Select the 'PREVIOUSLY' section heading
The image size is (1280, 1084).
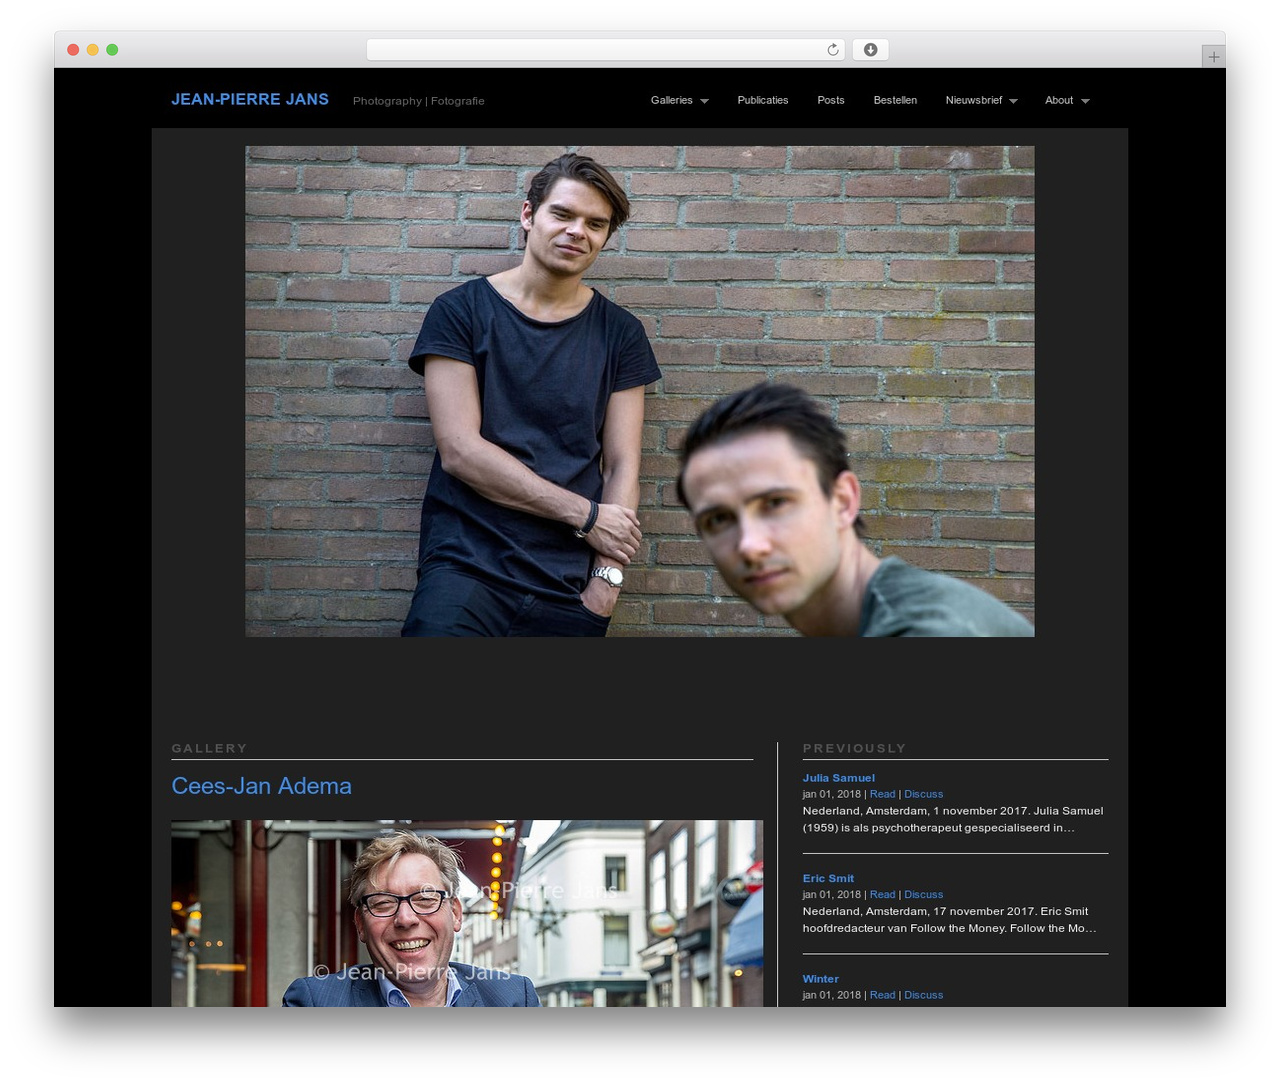point(854,748)
